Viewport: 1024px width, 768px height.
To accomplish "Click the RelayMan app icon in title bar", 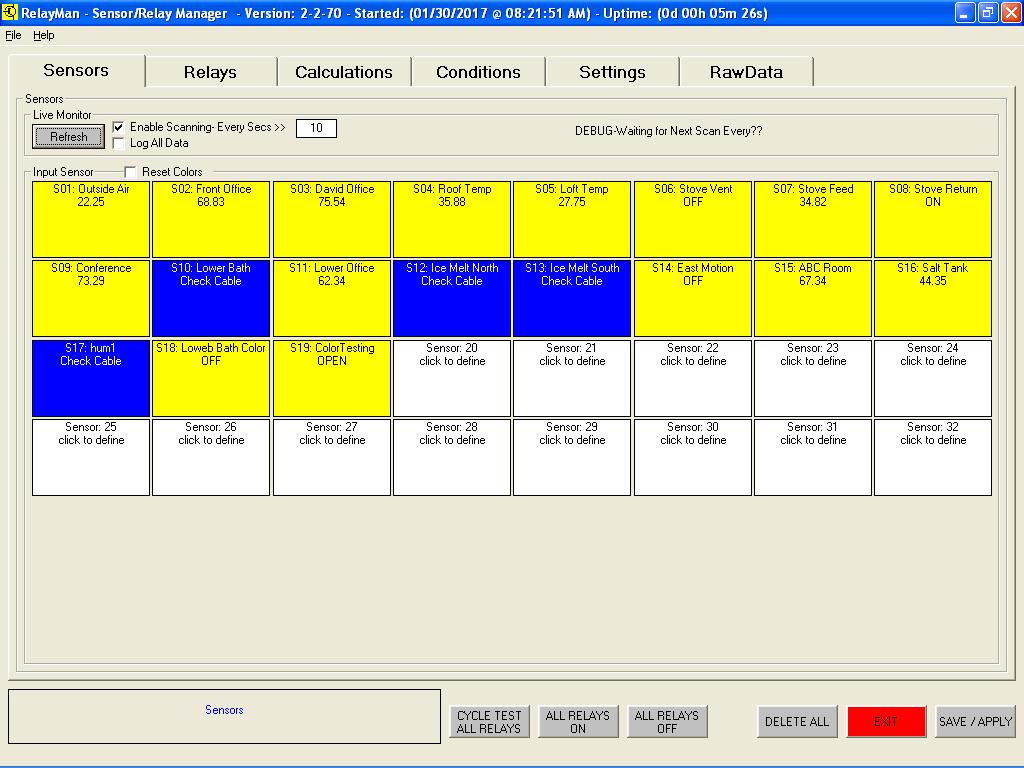I will 11,13.
